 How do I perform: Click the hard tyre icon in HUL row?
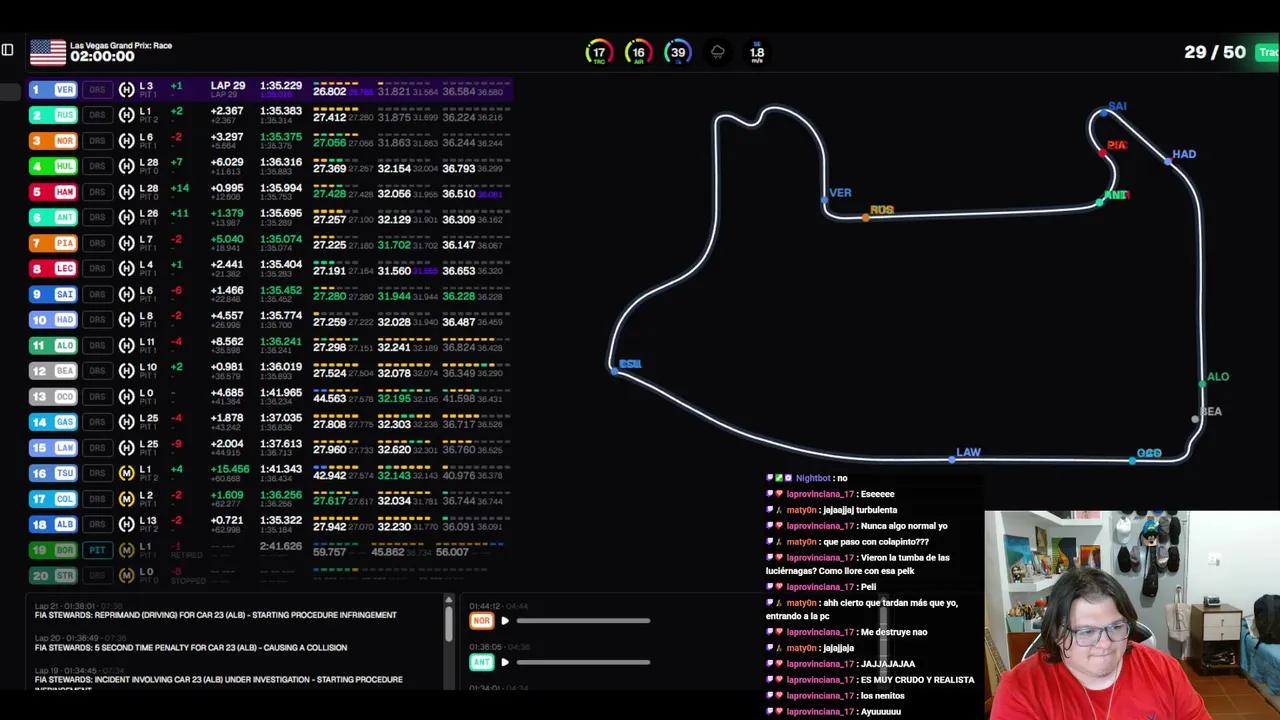pyautogui.click(x=126, y=166)
